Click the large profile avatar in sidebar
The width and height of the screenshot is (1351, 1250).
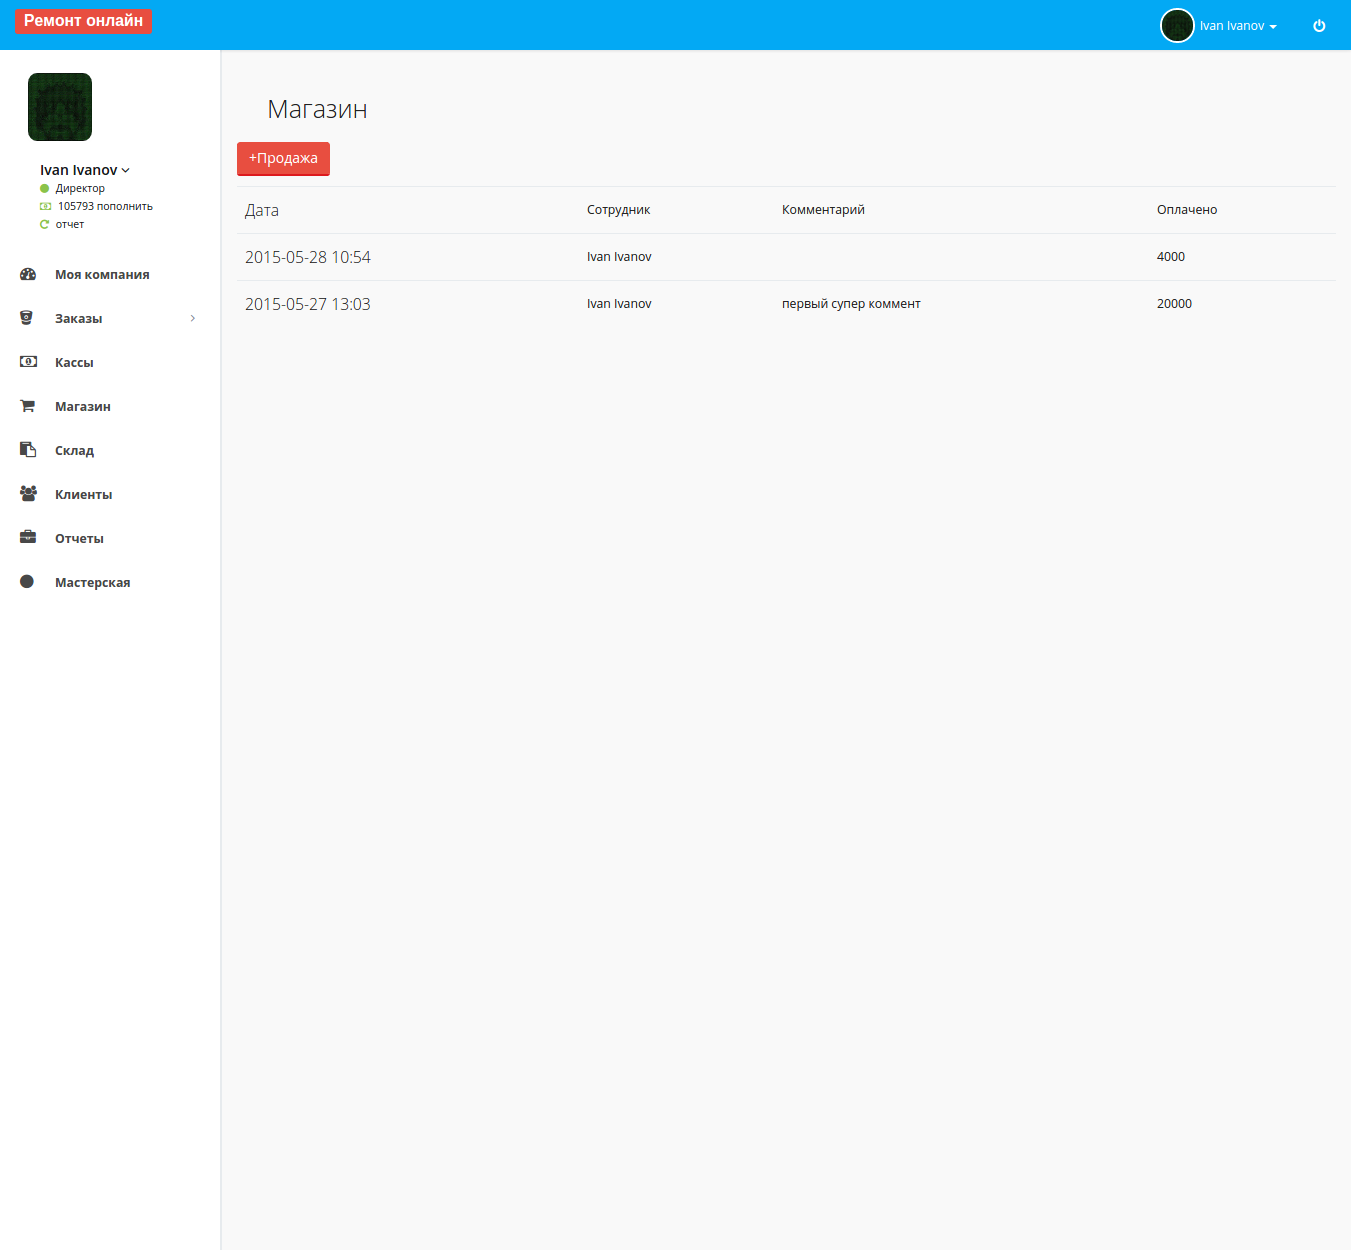tap(60, 107)
